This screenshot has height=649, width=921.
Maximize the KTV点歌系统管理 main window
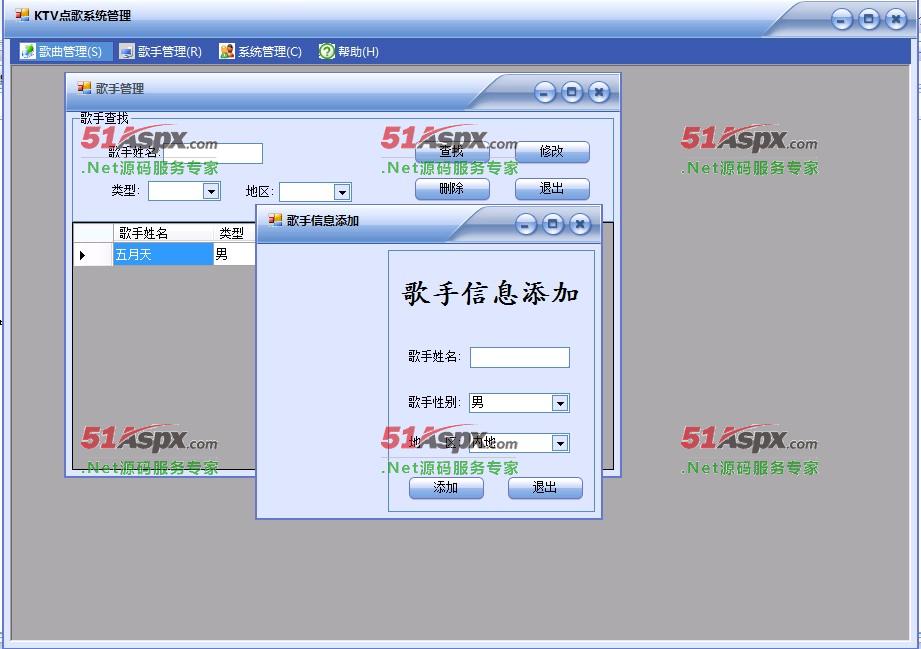[x=869, y=19]
